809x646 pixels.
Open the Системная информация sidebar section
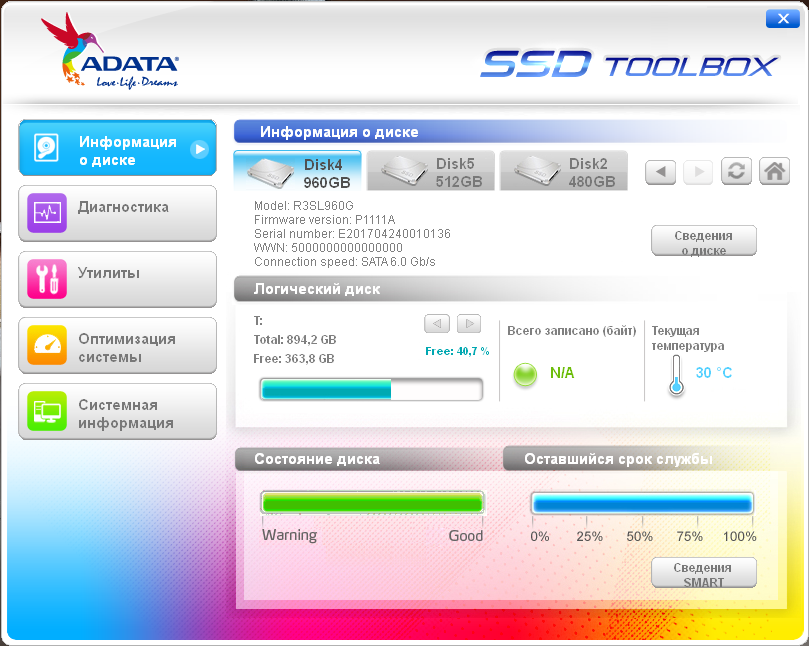pyautogui.click(x=117, y=412)
